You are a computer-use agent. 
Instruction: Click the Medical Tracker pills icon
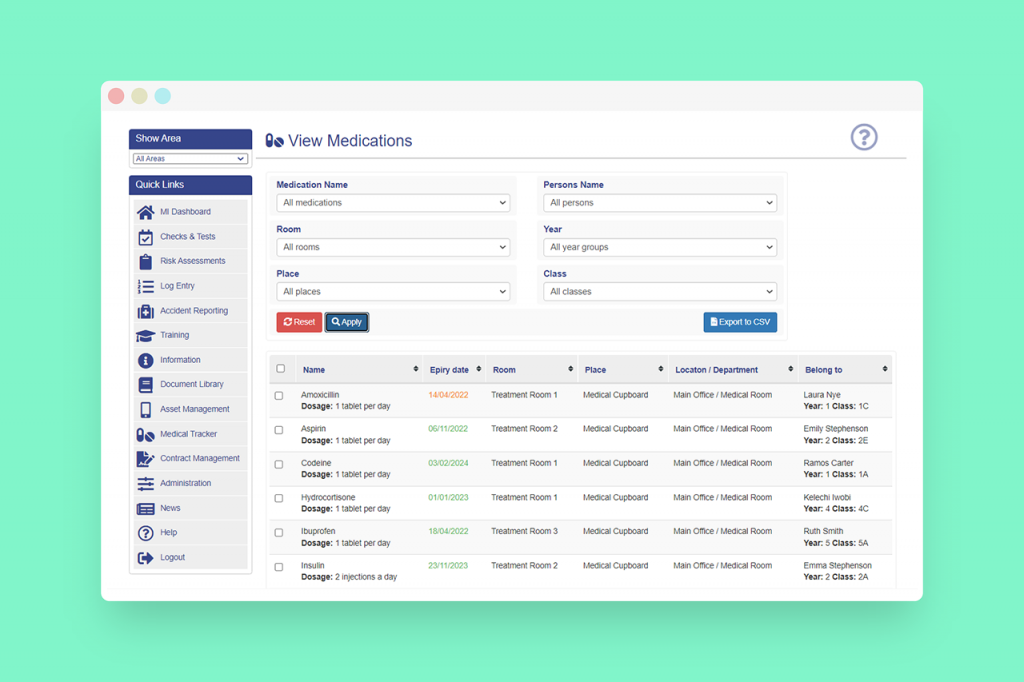pos(146,434)
